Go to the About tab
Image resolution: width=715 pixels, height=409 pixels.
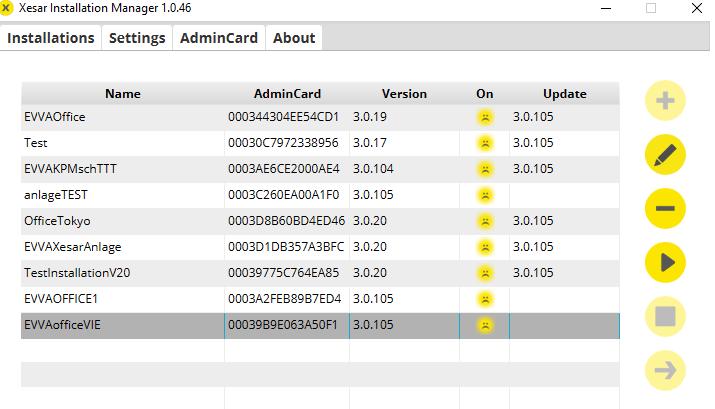pos(294,38)
